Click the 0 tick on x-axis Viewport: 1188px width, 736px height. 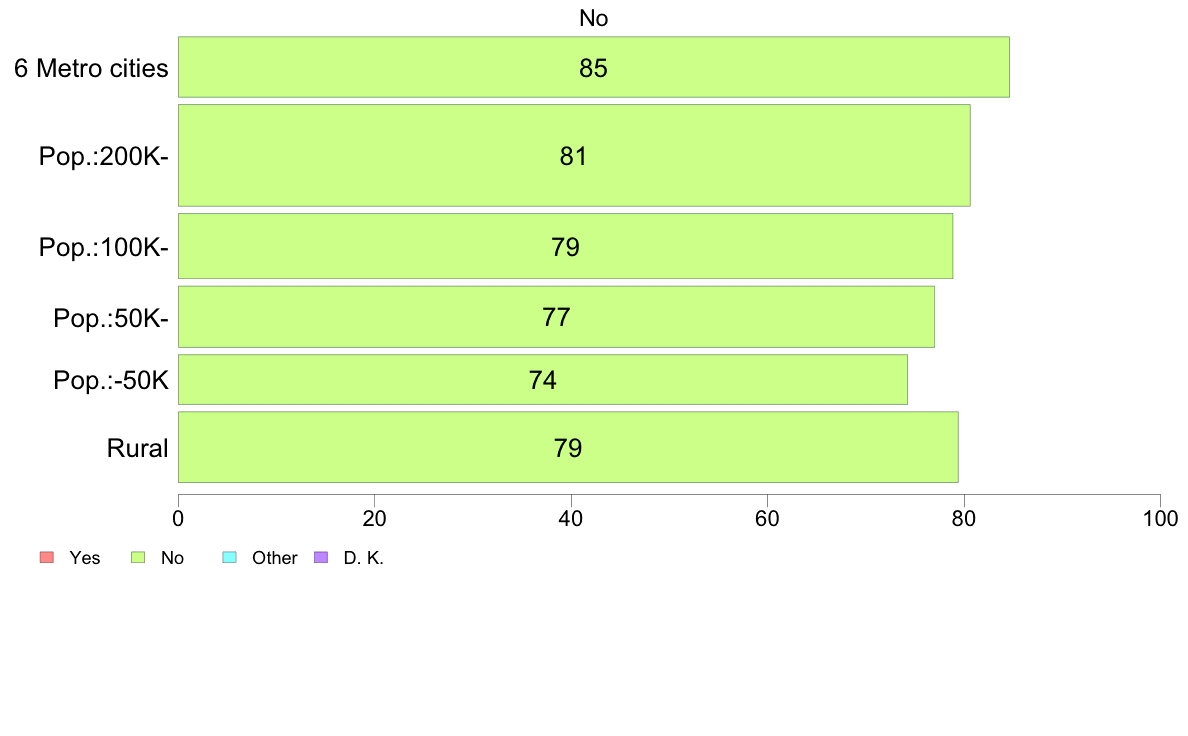[x=178, y=518]
